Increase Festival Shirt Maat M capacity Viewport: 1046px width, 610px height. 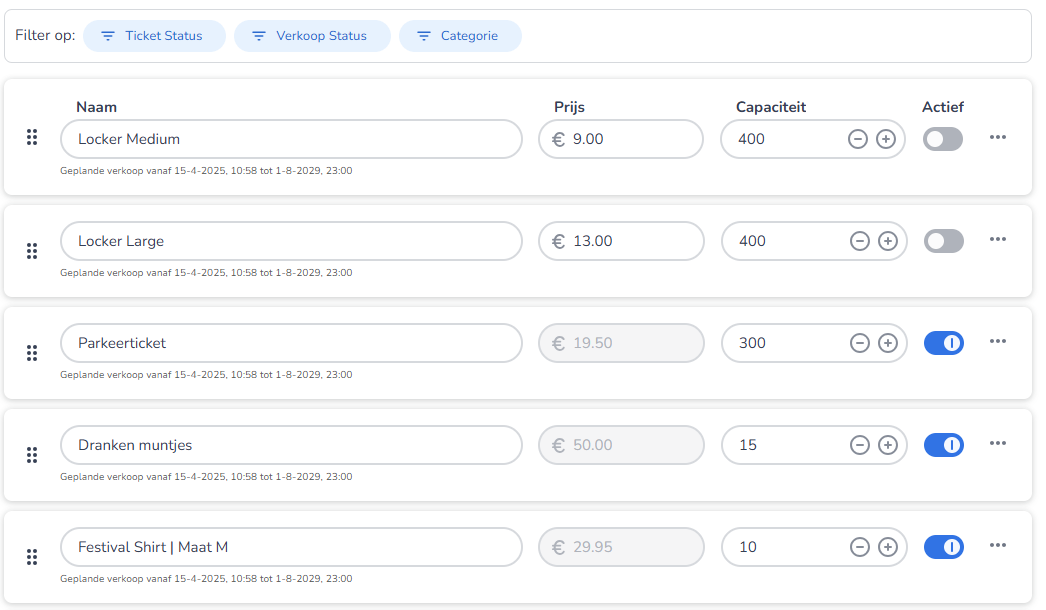(x=888, y=547)
